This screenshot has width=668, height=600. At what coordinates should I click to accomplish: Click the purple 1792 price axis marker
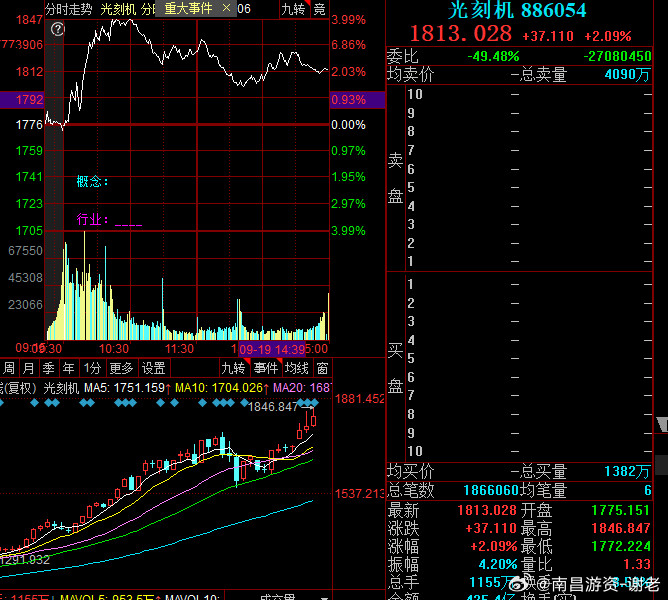click(22, 100)
